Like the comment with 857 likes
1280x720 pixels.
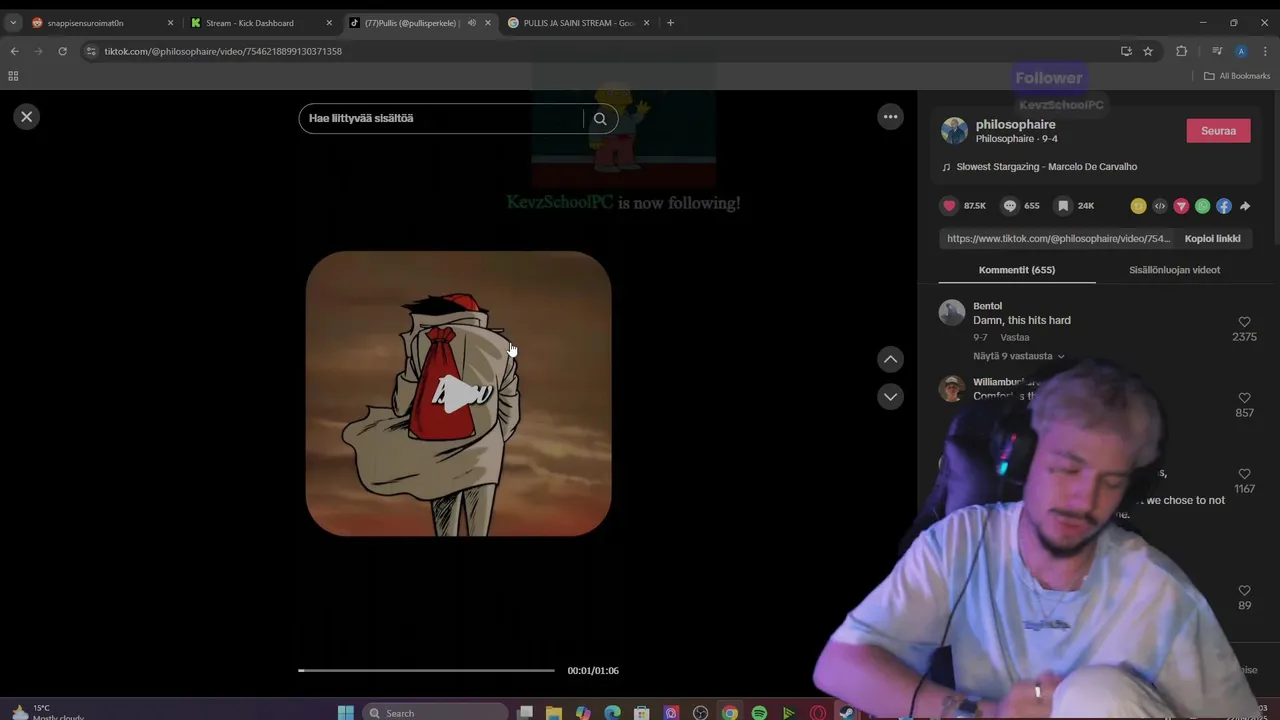pos(1244,398)
